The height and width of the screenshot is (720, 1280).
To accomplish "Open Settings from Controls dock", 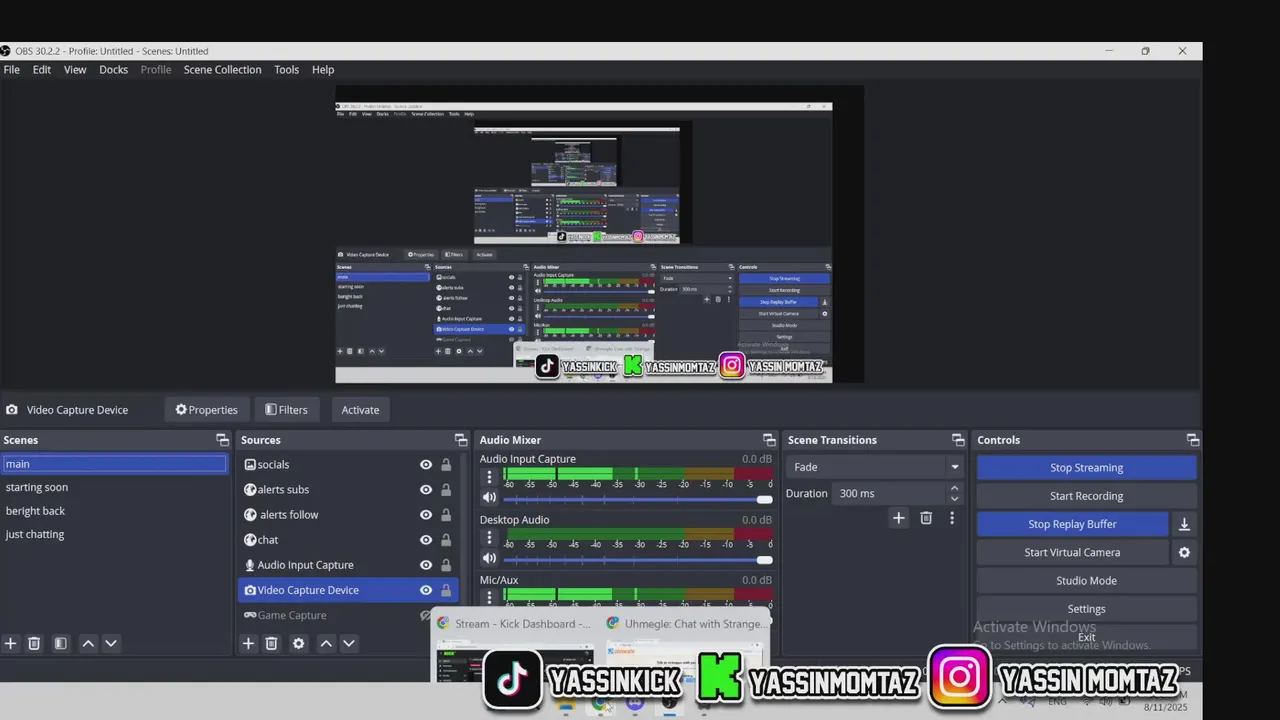I will pos(1086,609).
